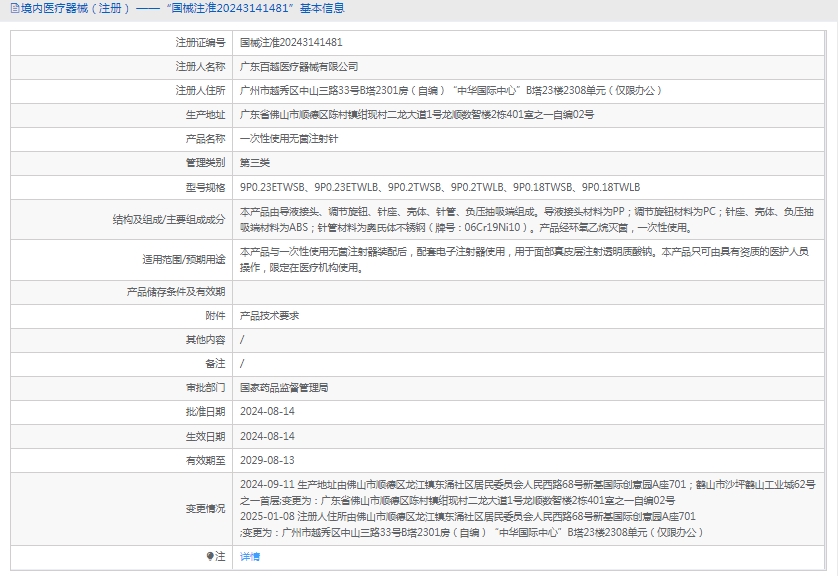Image resolution: width=838 pixels, height=576 pixels.
Task: Click expiry date value 2029-08-13
Action: coord(267,460)
